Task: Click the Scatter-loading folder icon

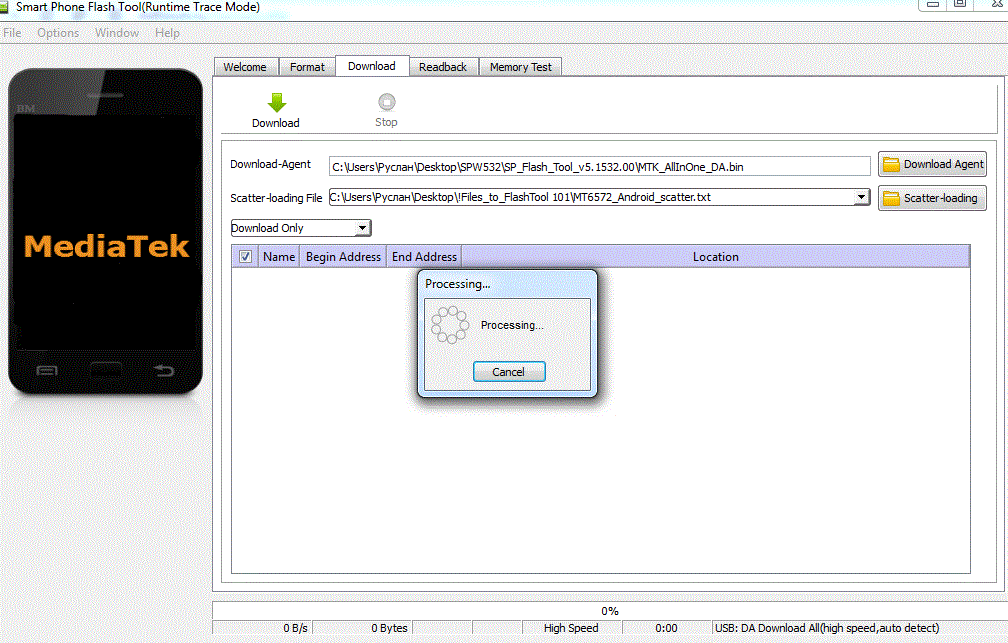Action: pyautogui.click(x=891, y=198)
